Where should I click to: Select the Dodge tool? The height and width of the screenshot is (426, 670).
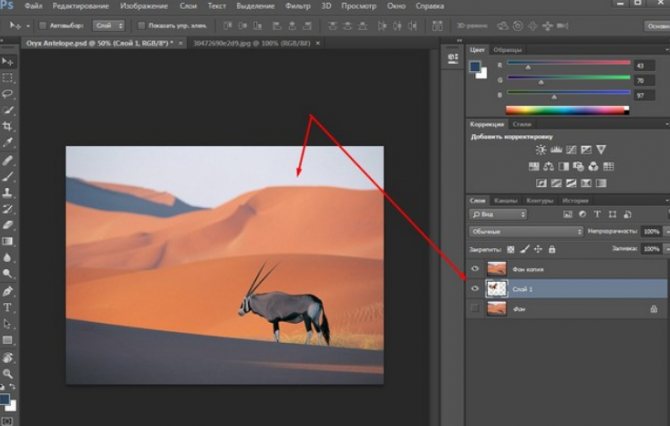(x=7, y=273)
